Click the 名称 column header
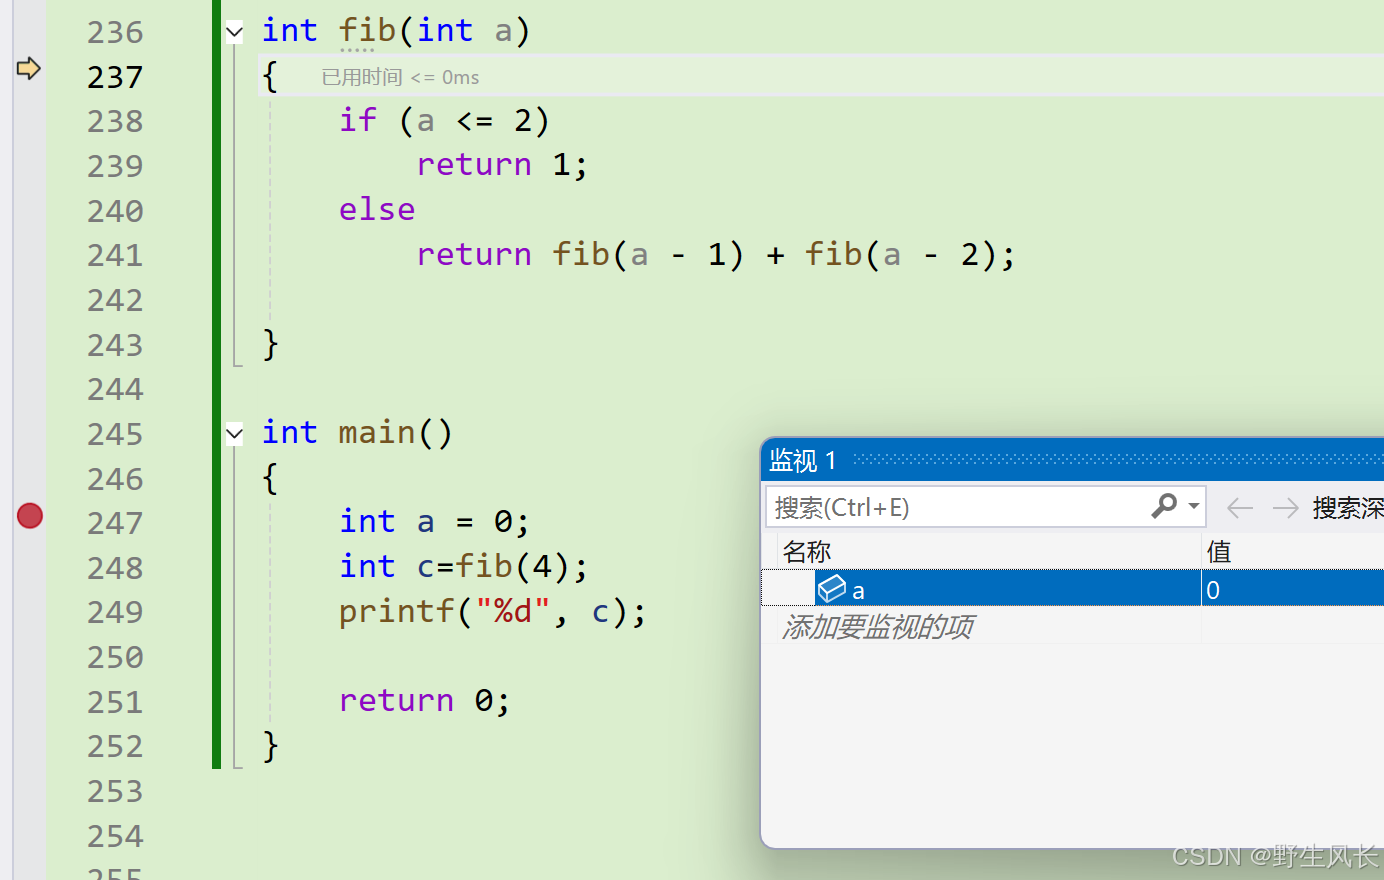The height and width of the screenshot is (880, 1384). point(988,551)
